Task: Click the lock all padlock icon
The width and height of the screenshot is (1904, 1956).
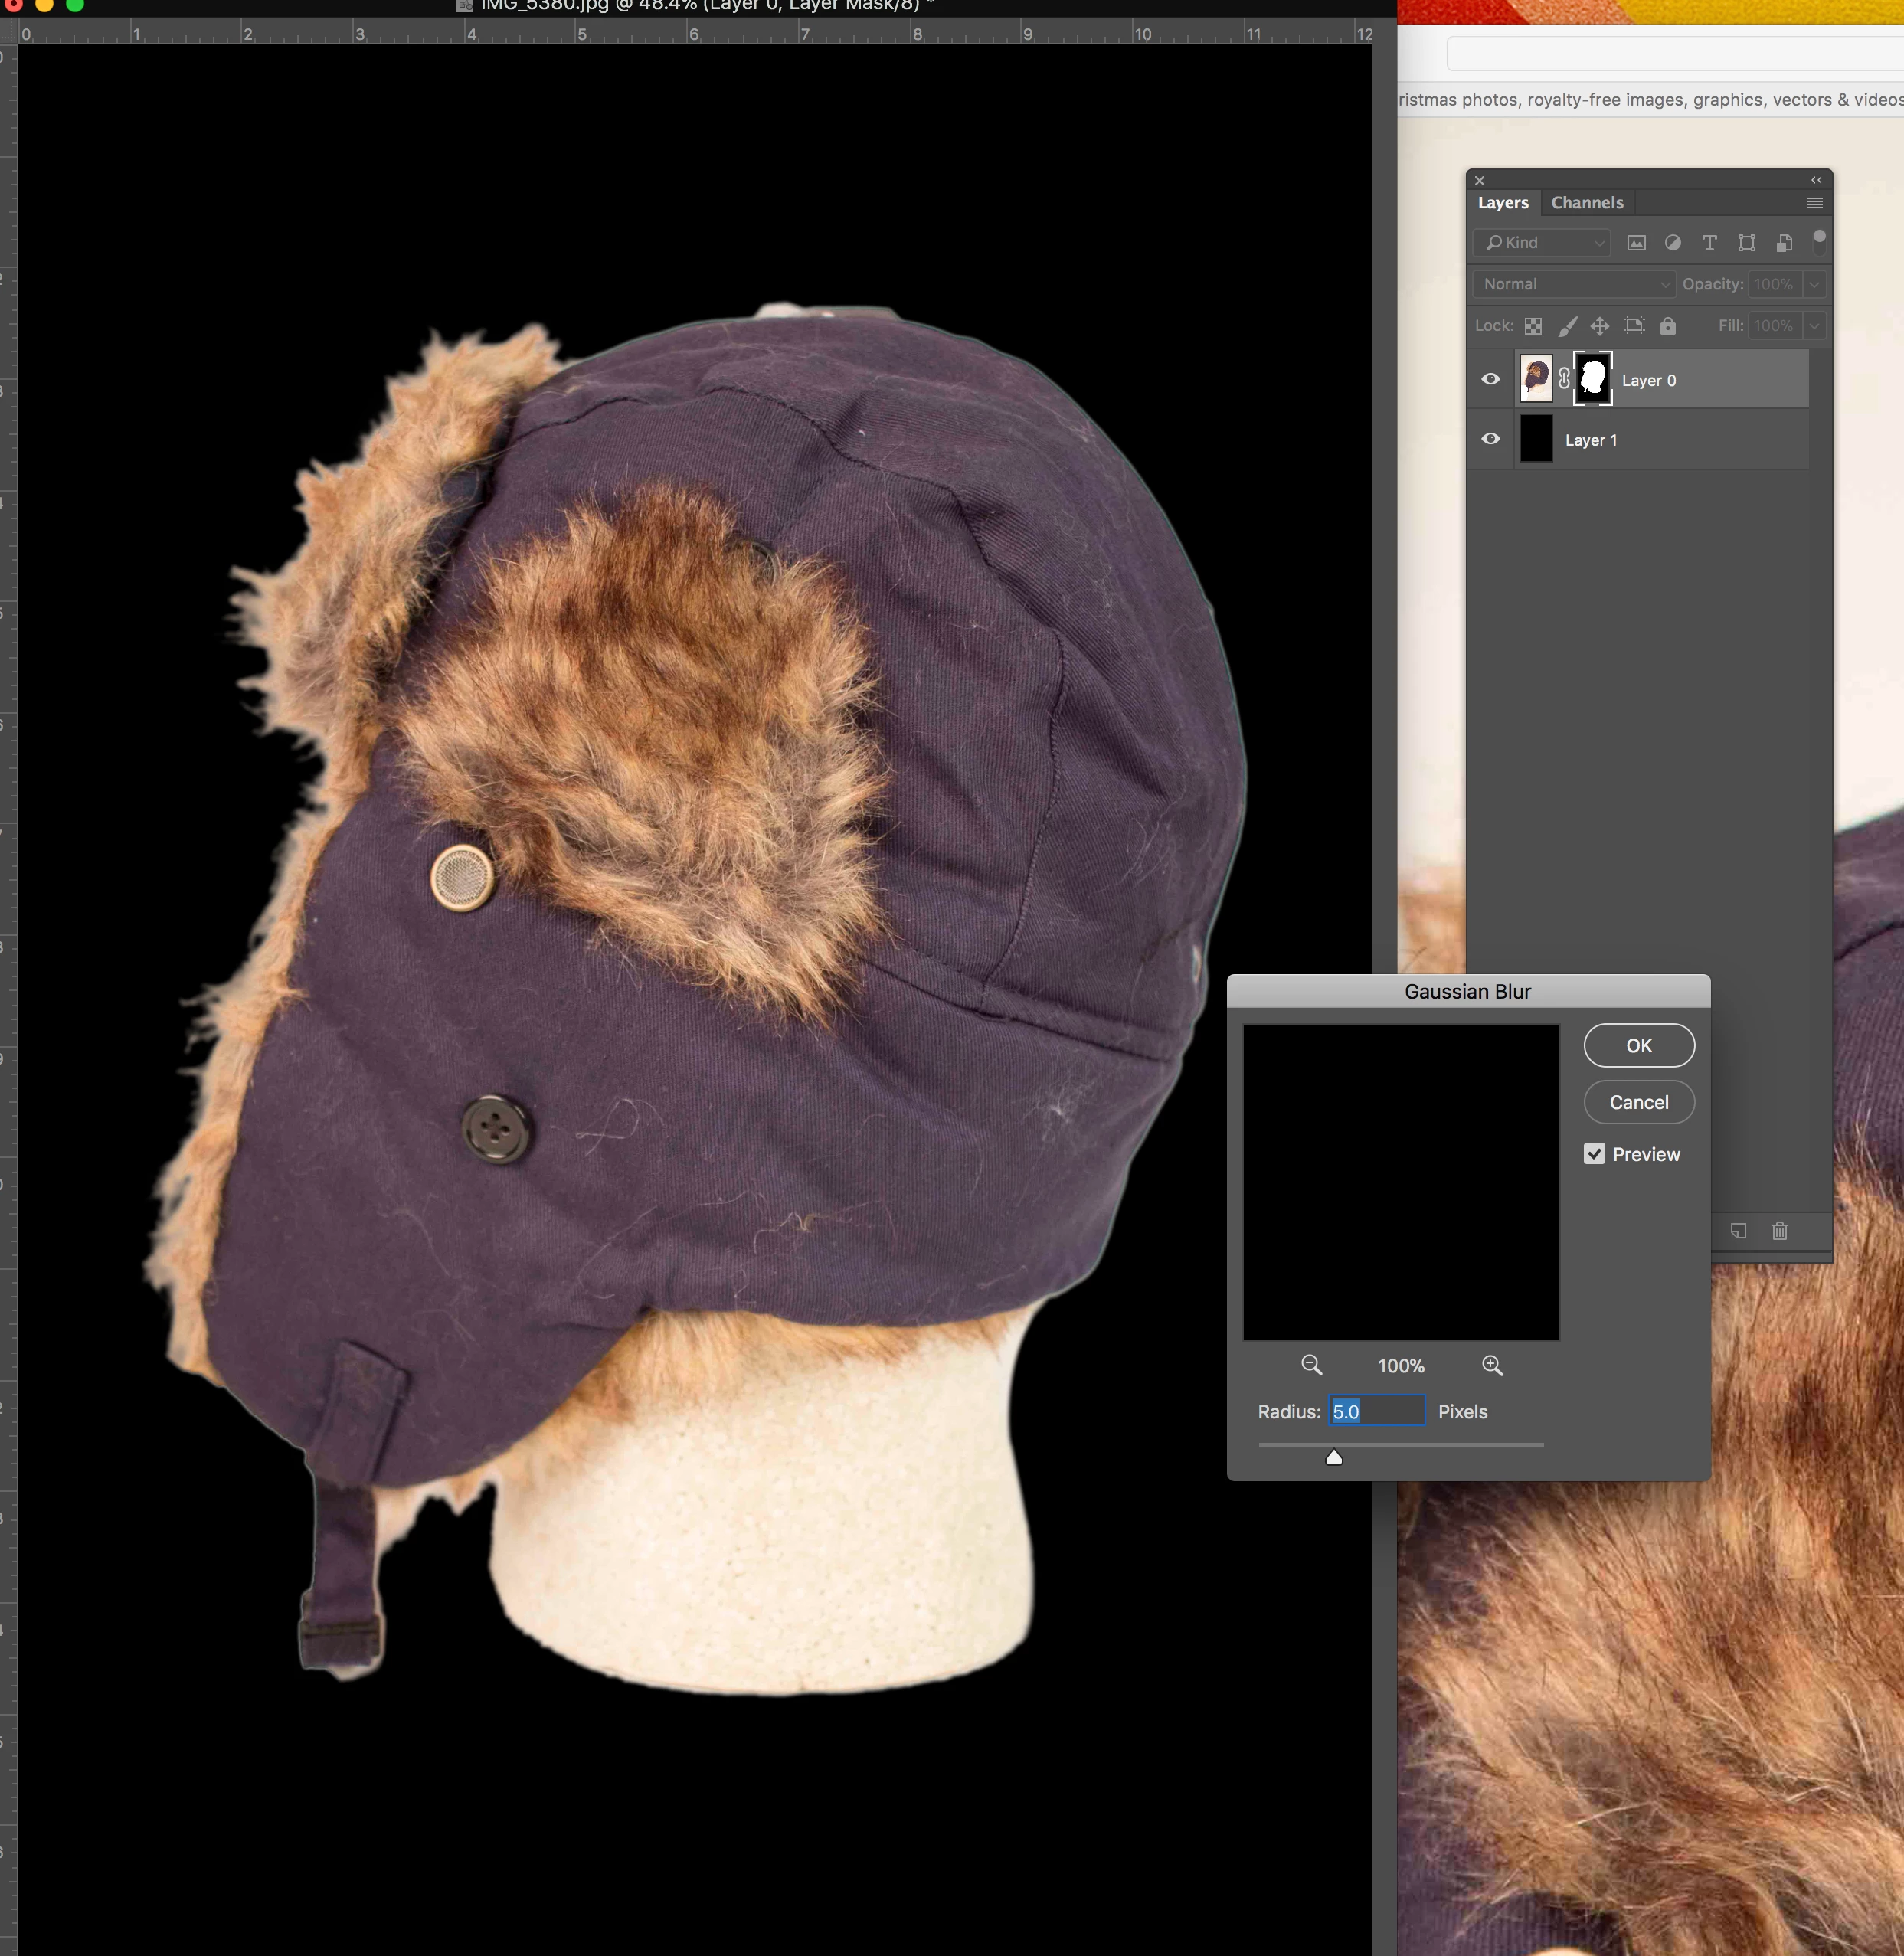Action: click(x=1668, y=326)
